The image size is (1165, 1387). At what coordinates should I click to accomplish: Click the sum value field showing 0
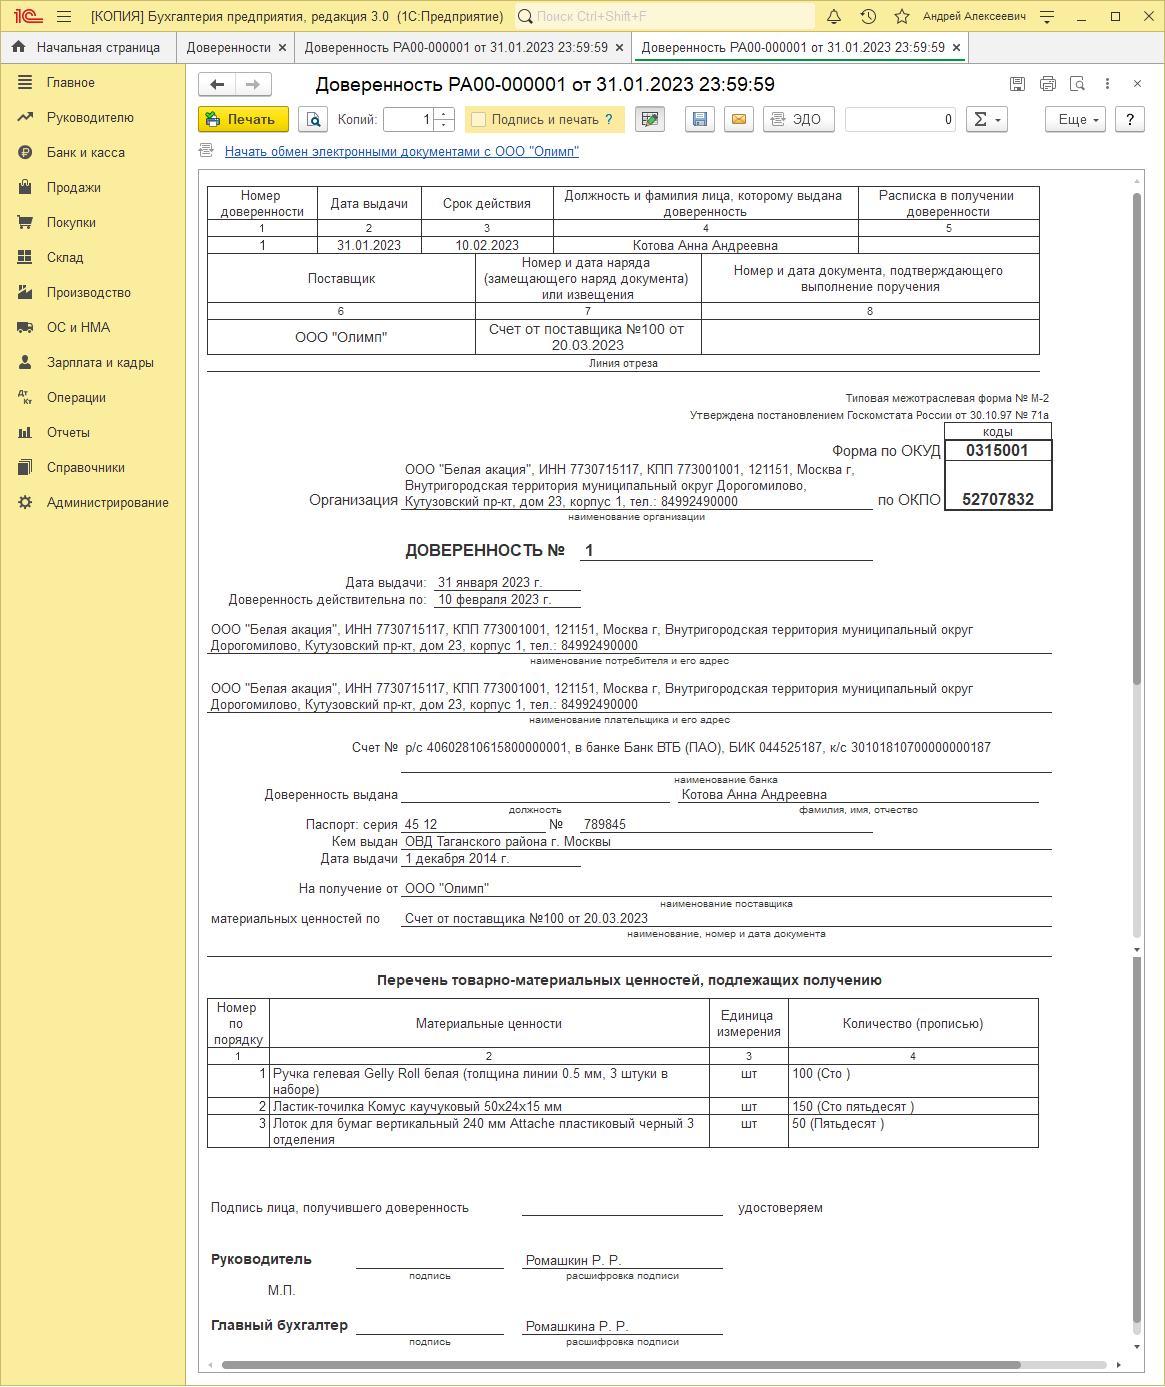(900, 120)
